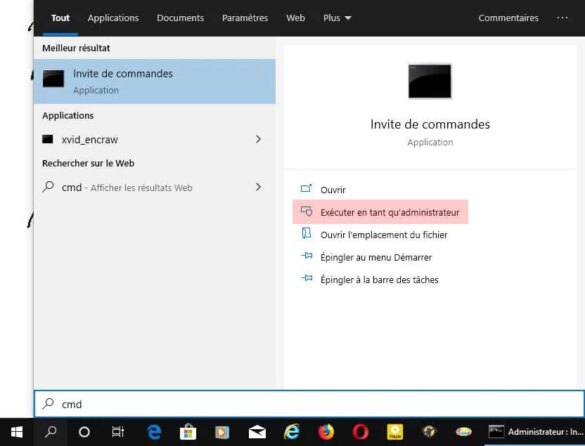Open the dark round taskbar app icon
The width and height of the screenshot is (585, 446).
click(429, 432)
